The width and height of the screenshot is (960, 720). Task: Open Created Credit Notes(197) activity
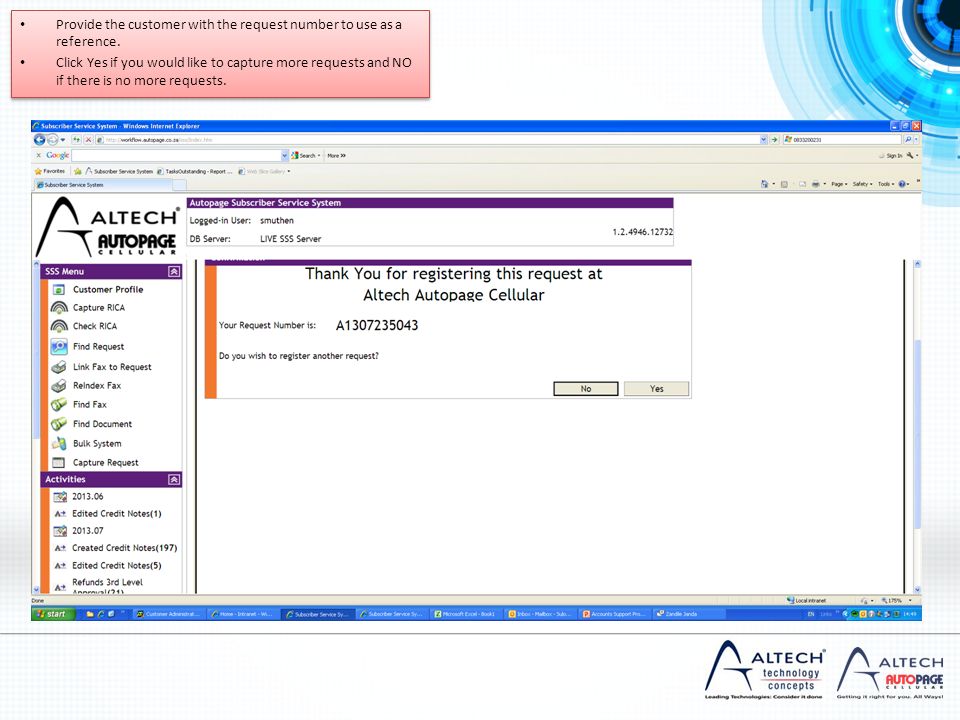124,548
